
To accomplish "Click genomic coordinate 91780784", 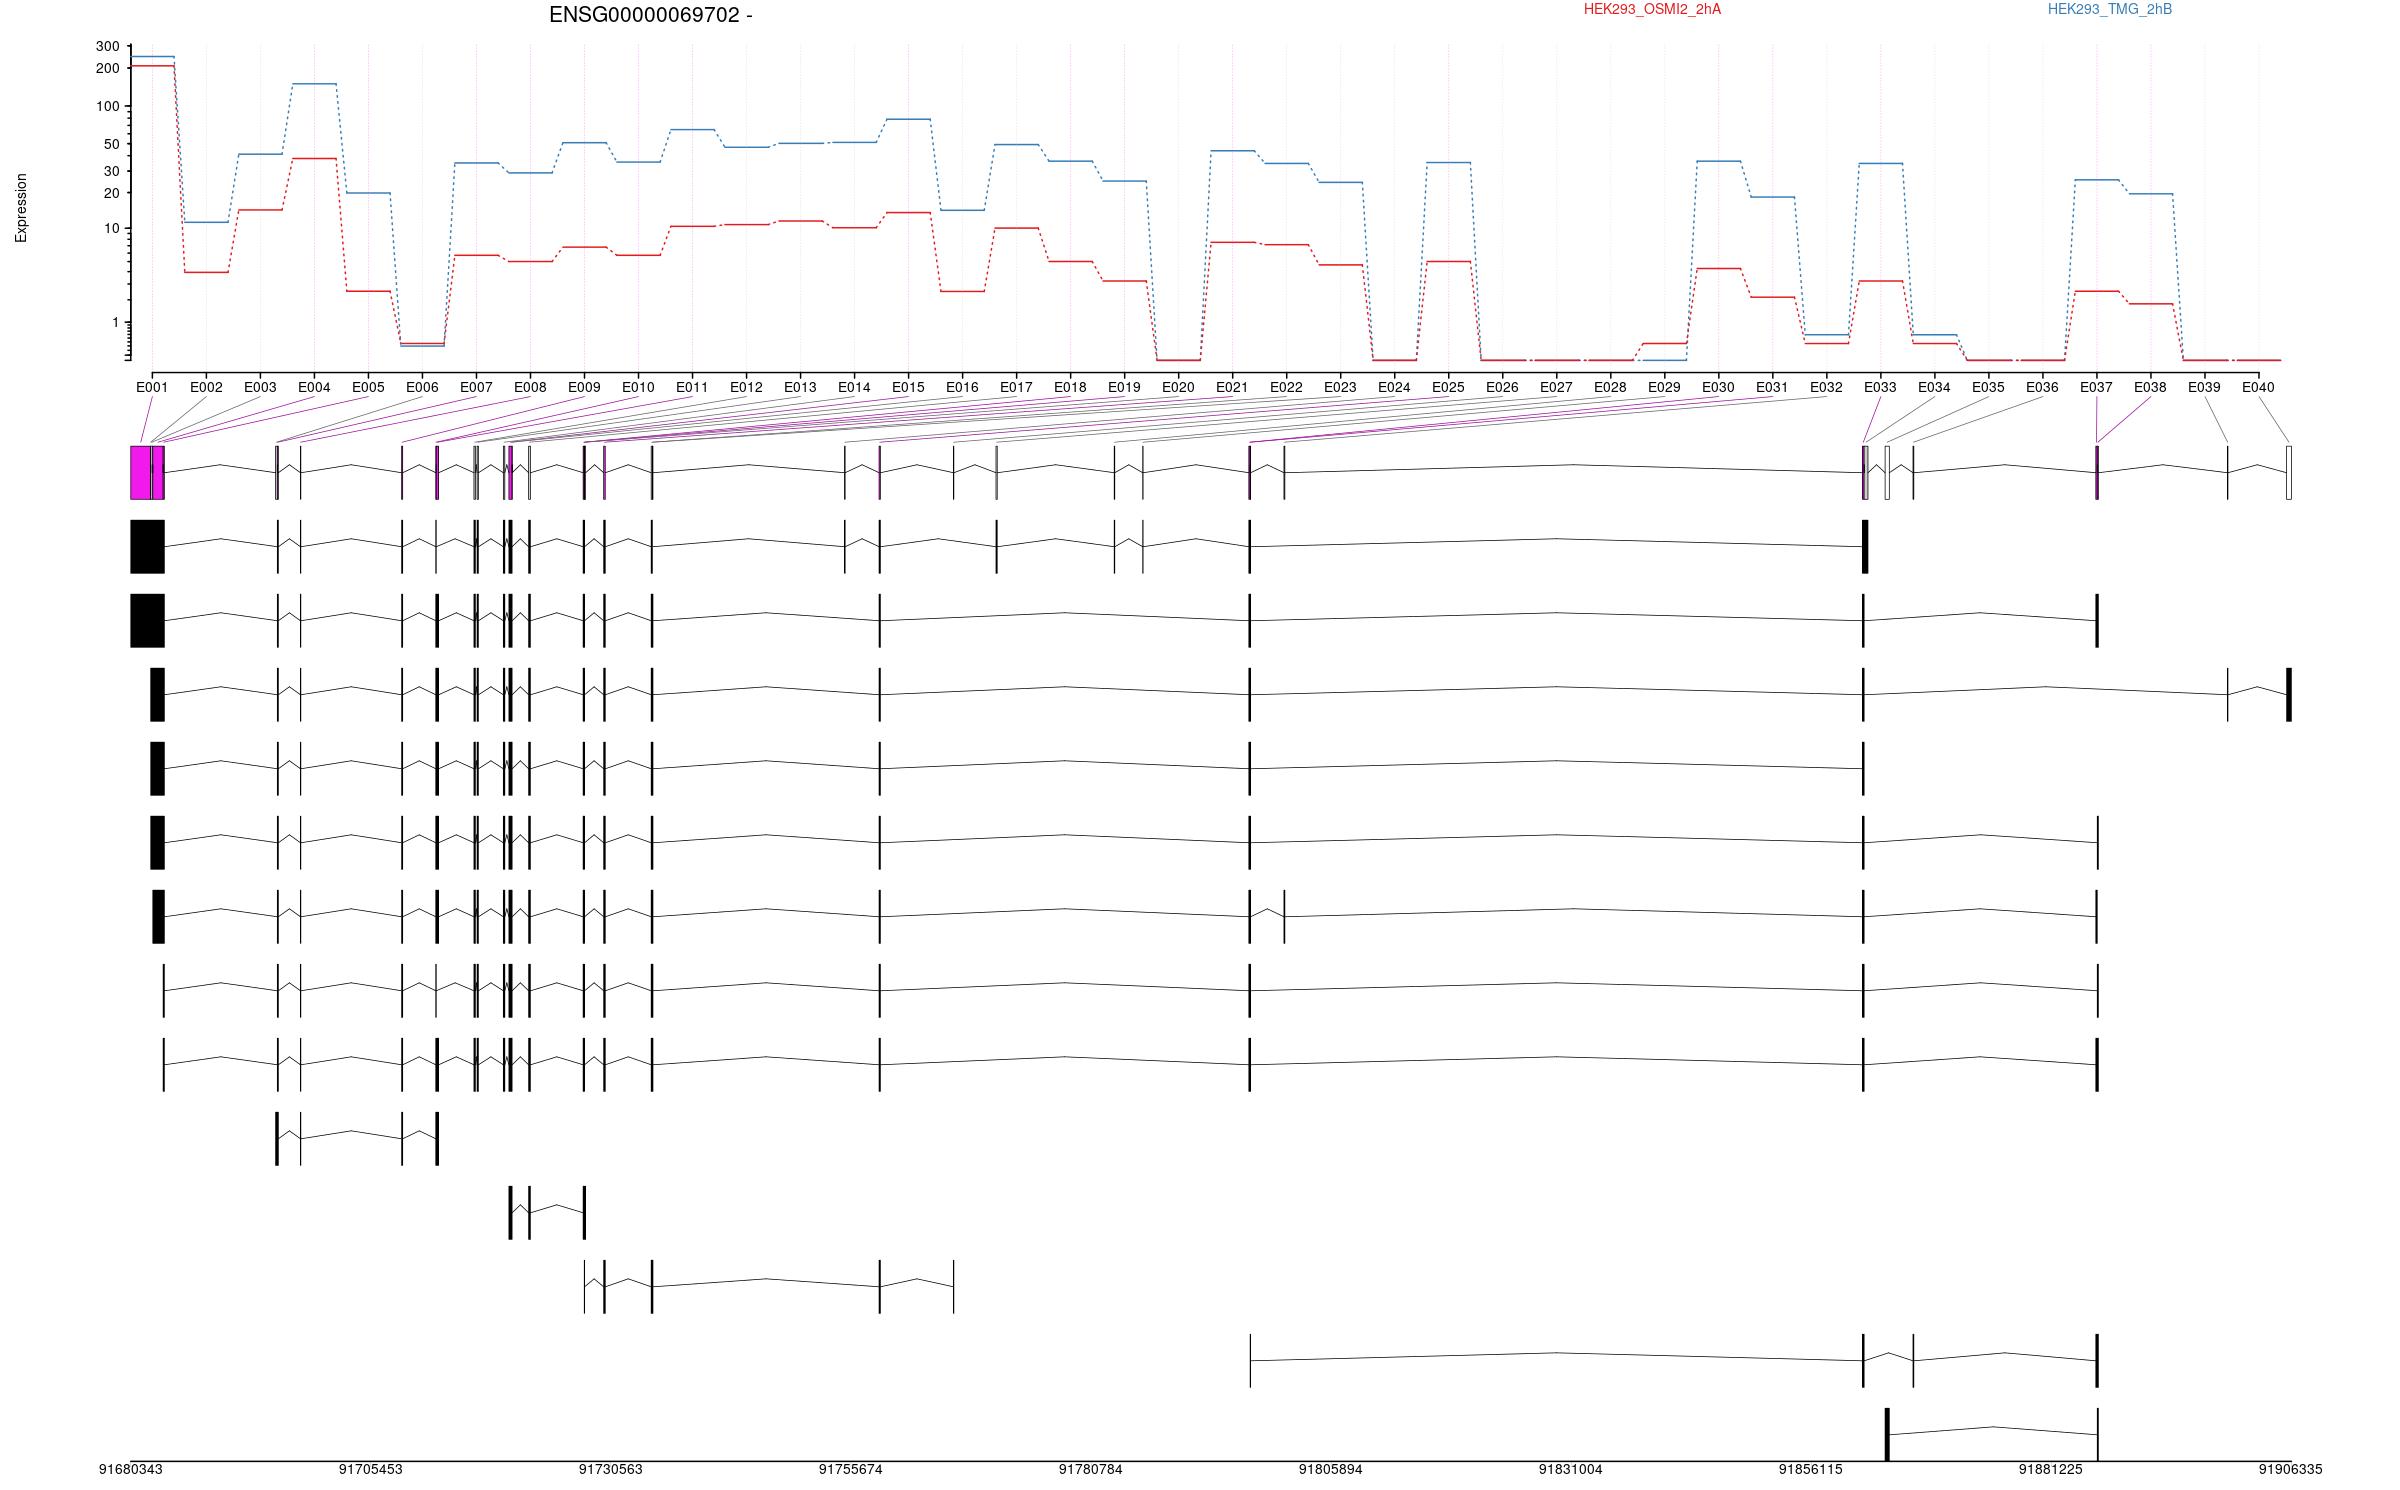I will coord(1090,1470).
